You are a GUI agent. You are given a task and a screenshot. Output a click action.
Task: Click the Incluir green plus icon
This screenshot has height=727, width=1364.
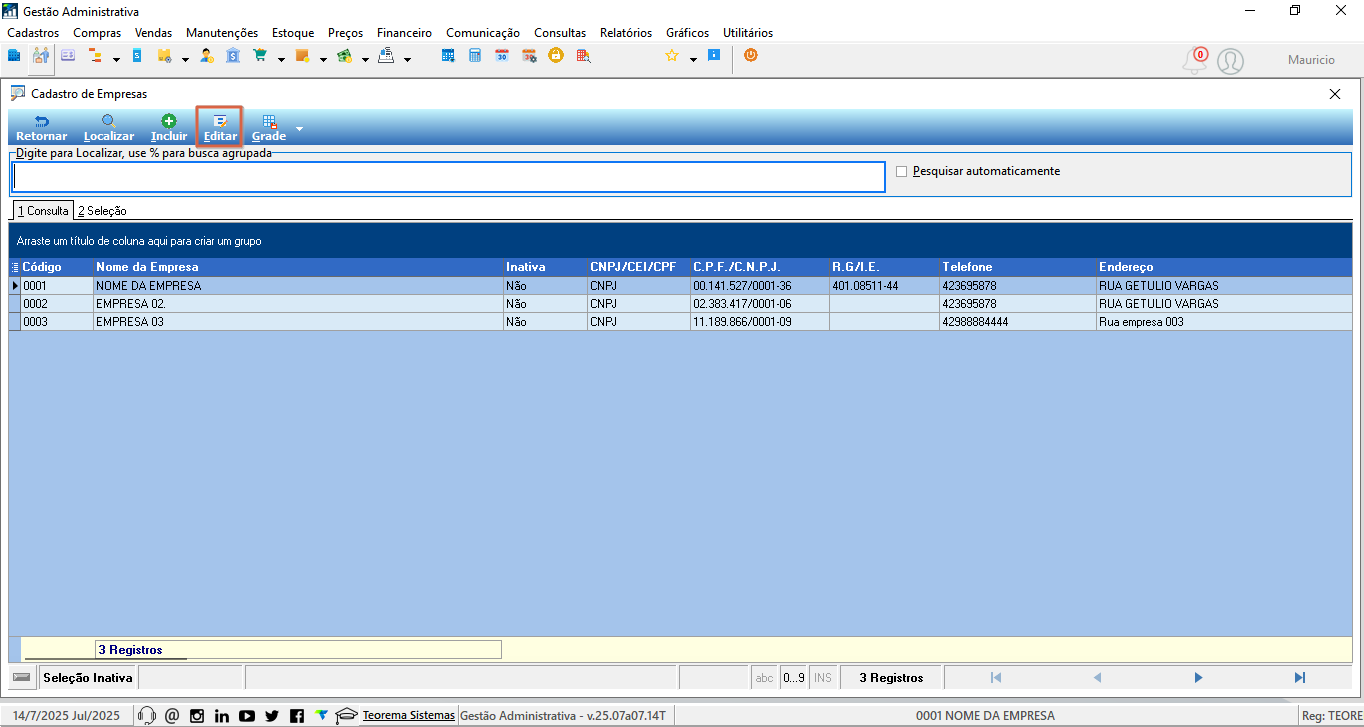pyautogui.click(x=169, y=121)
